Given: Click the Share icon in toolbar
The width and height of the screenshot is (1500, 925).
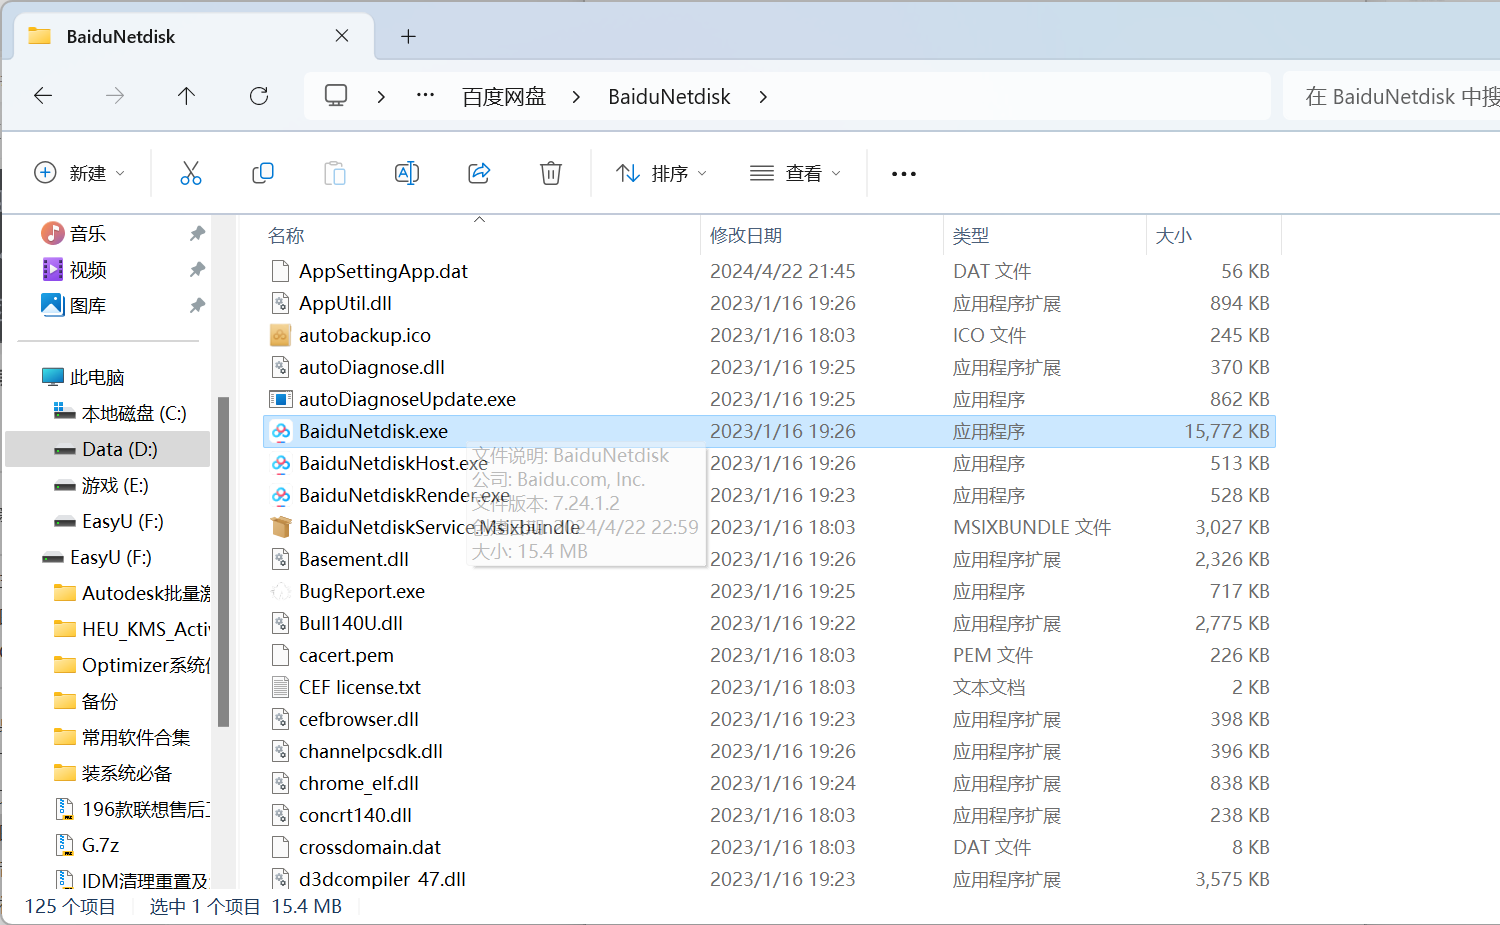Looking at the screenshot, I should coord(479,173).
